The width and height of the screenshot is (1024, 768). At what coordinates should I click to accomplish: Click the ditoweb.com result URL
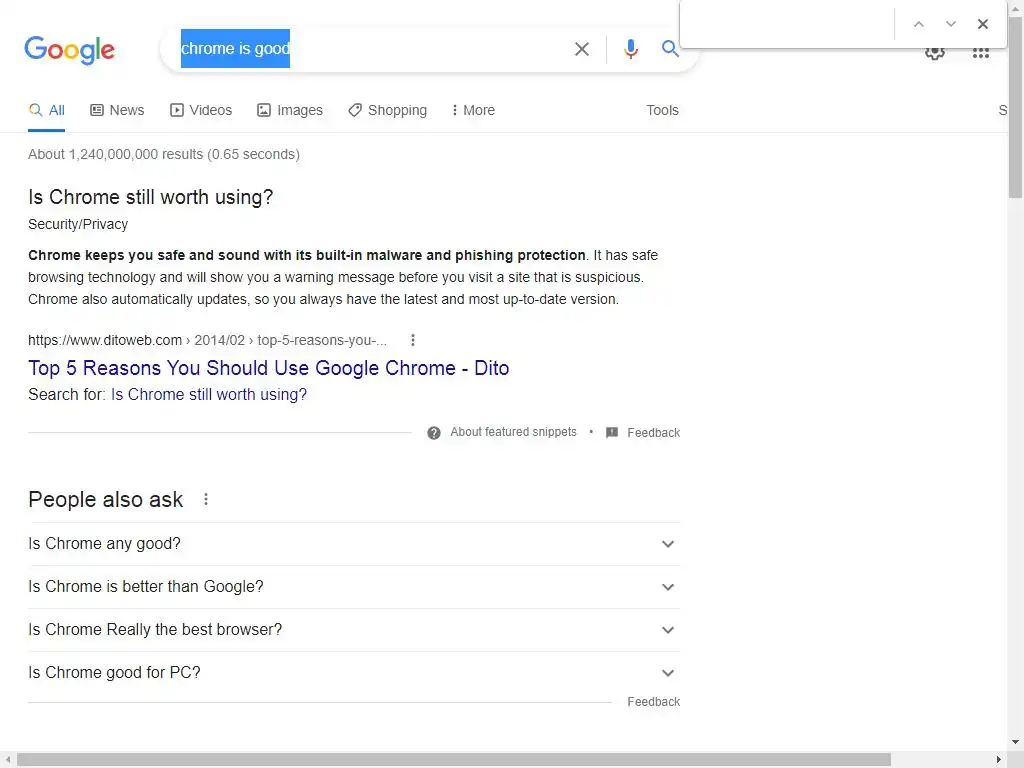click(207, 340)
